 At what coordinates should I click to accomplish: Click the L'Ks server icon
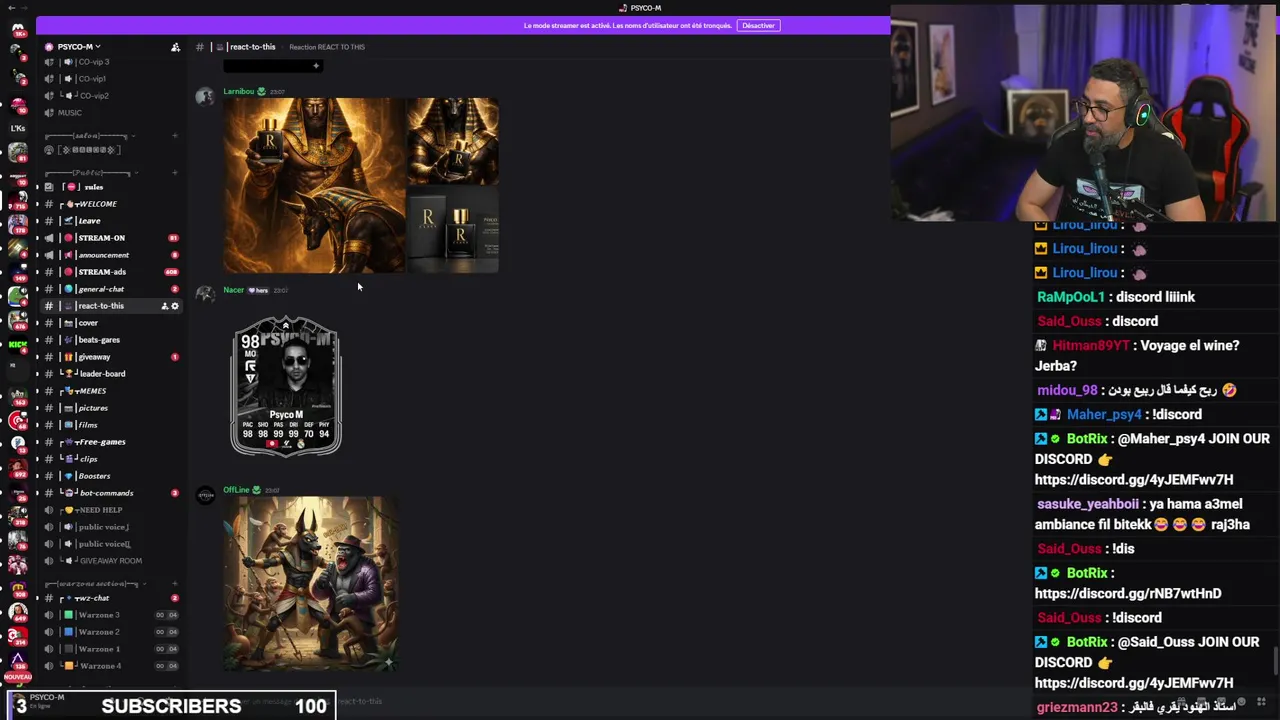(18, 128)
